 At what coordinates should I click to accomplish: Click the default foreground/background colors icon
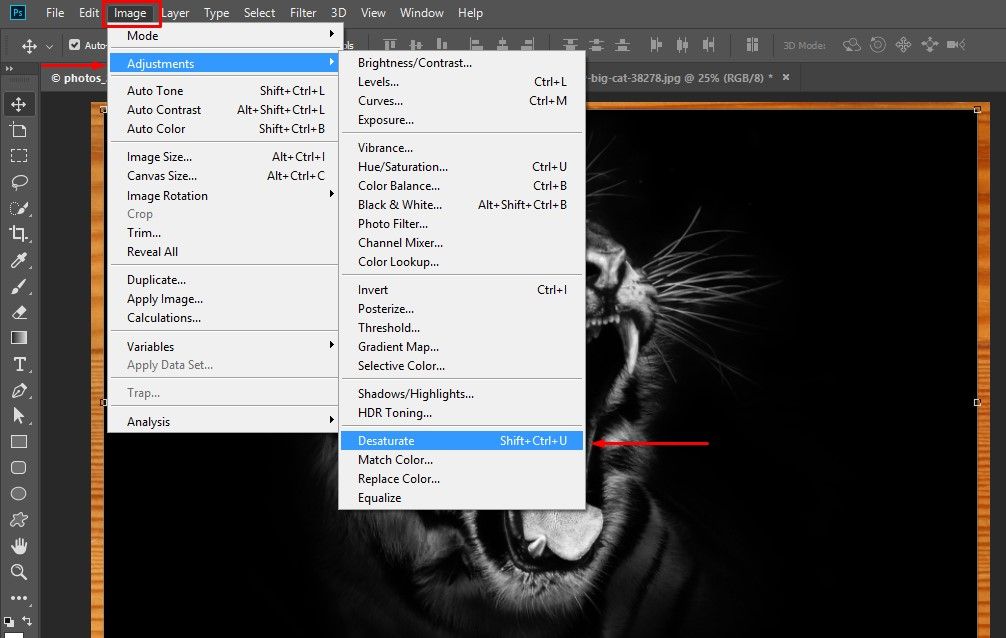(8, 621)
